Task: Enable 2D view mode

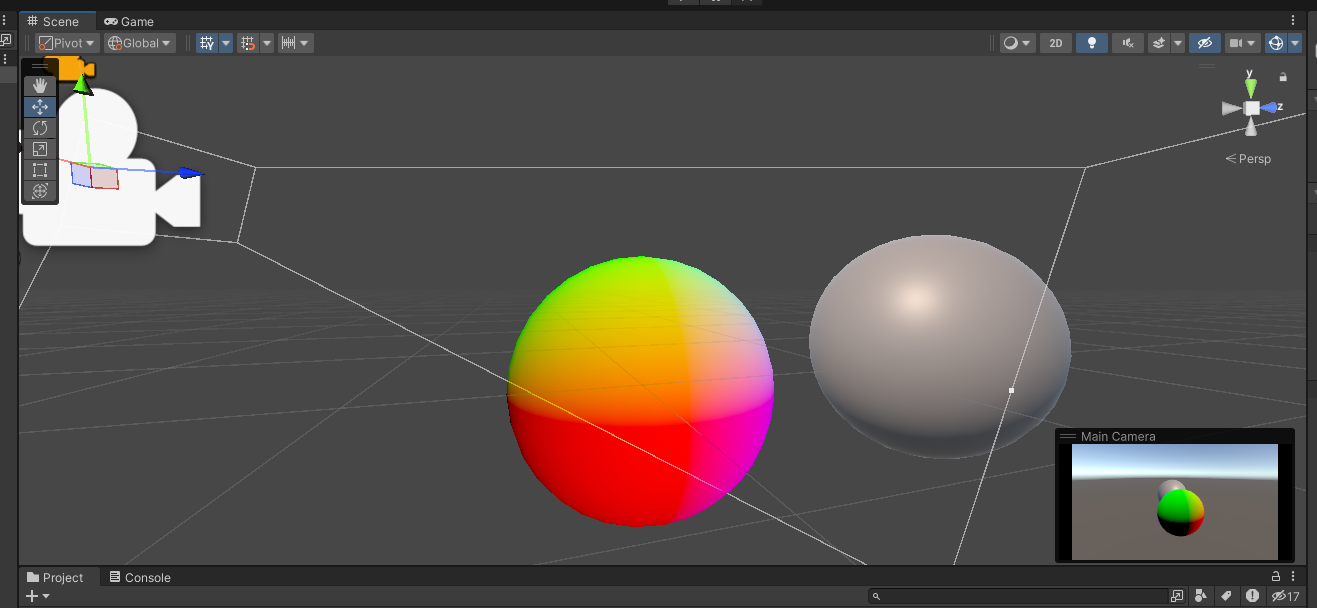Action: point(1055,42)
